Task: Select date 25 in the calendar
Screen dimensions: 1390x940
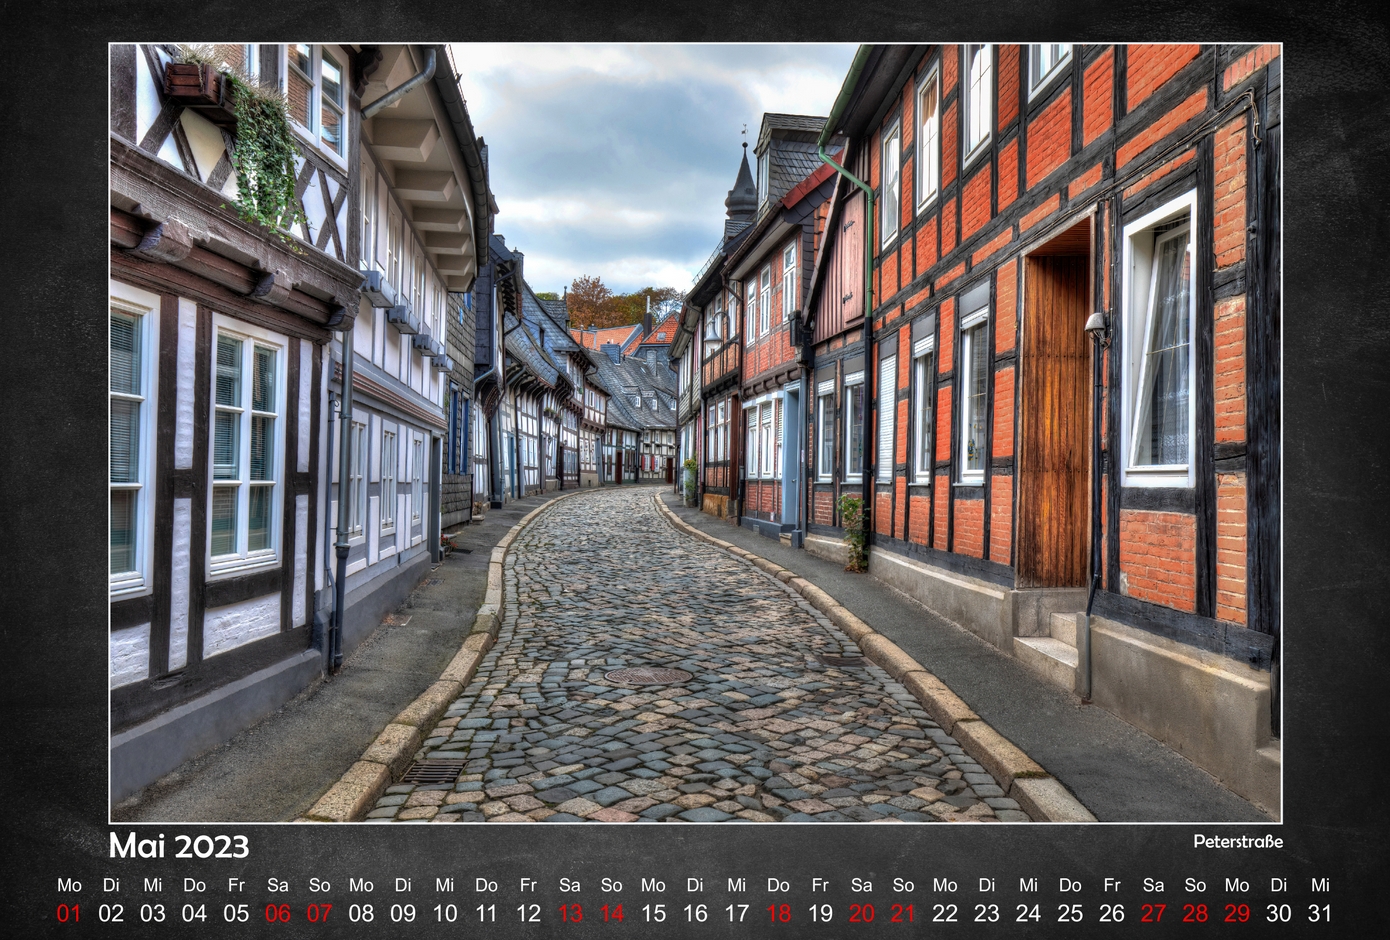Action: 1070,913
